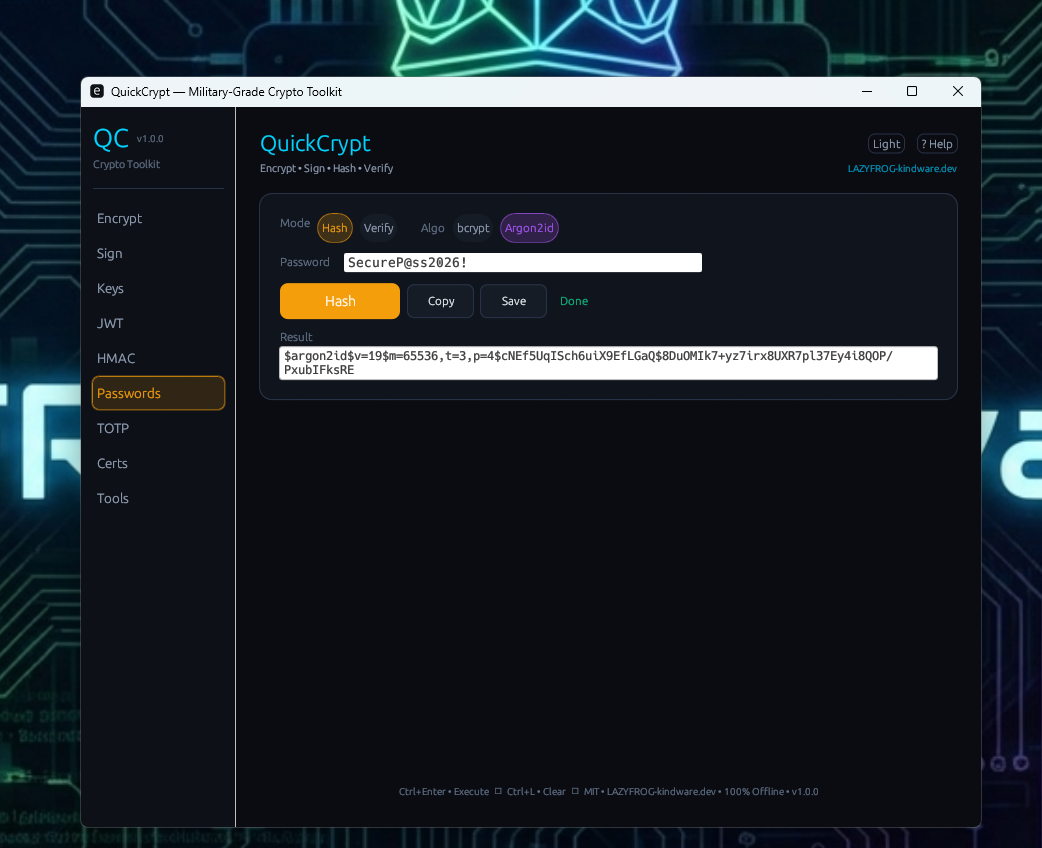Open the Tools section
1042x848 pixels.
pyautogui.click(x=112, y=498)
